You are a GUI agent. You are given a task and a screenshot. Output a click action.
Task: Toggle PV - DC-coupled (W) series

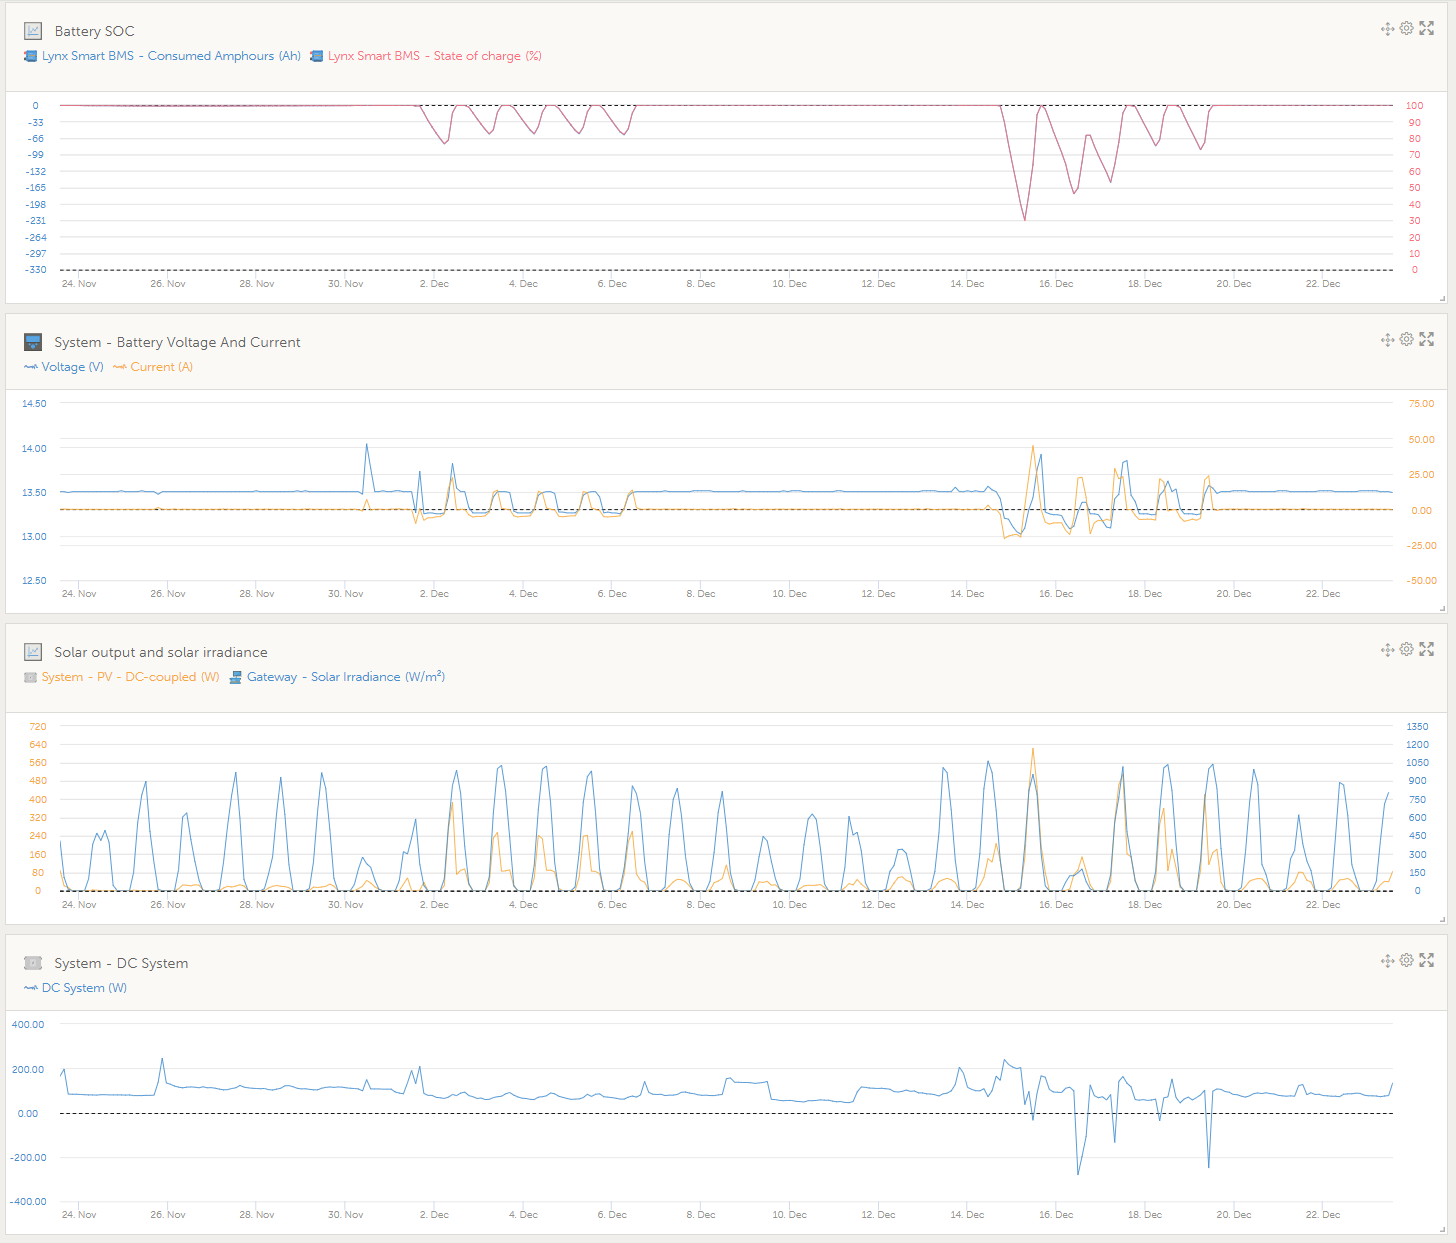[121, 677]
